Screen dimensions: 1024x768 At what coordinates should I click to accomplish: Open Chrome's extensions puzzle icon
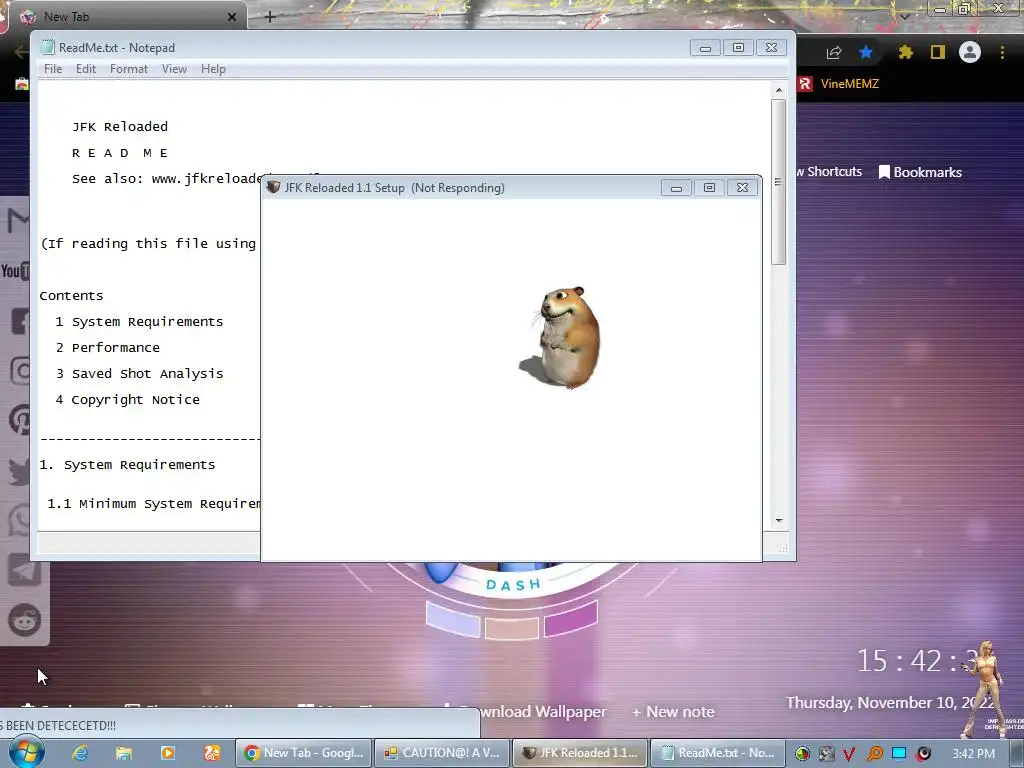coord(905,52)
